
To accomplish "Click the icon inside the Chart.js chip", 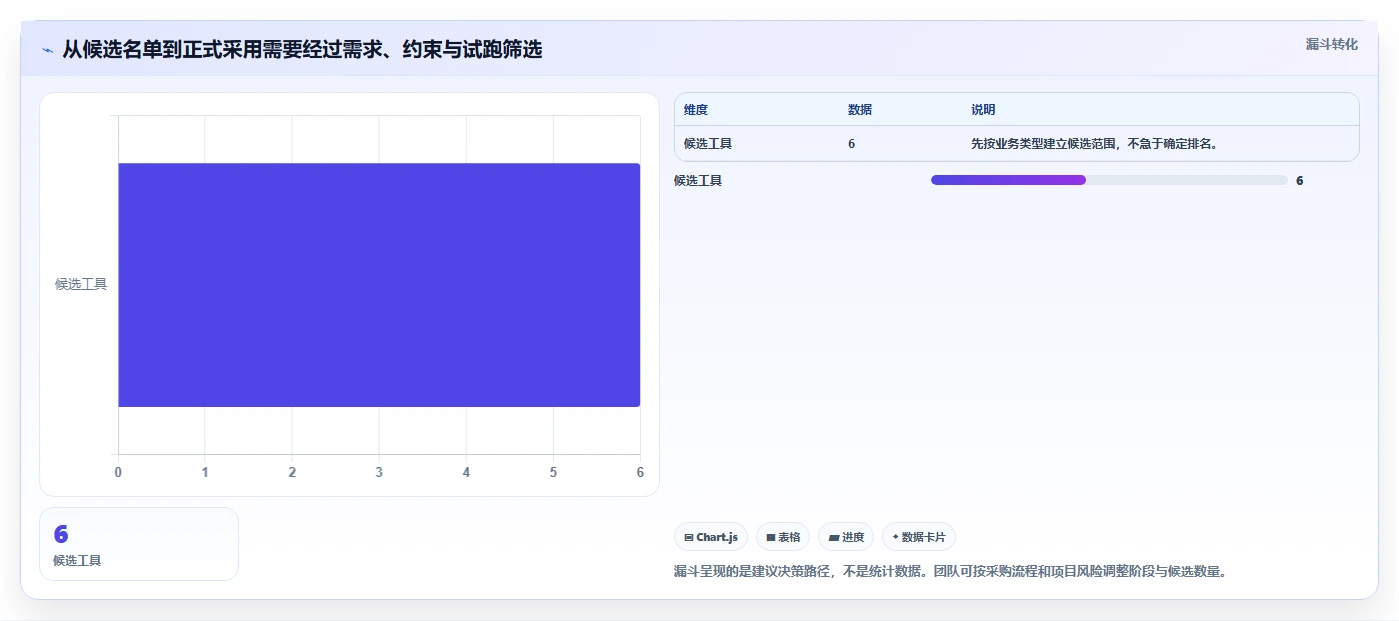I will point(689,538).
